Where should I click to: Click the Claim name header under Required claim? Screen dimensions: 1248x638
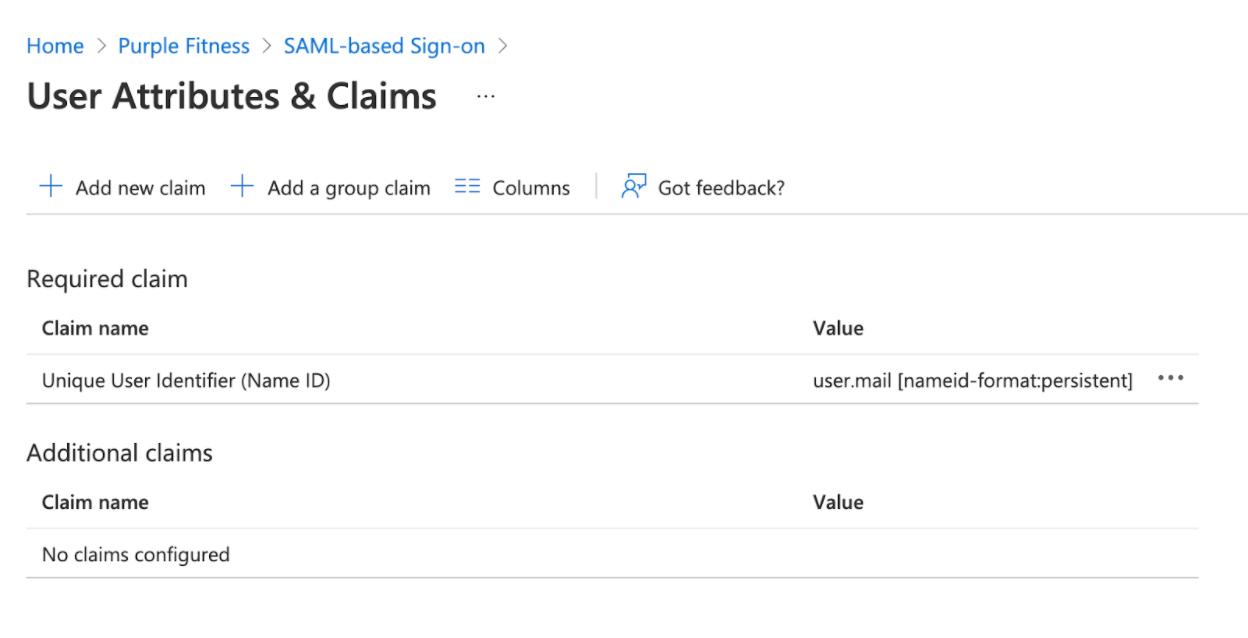tap(95, 328)
